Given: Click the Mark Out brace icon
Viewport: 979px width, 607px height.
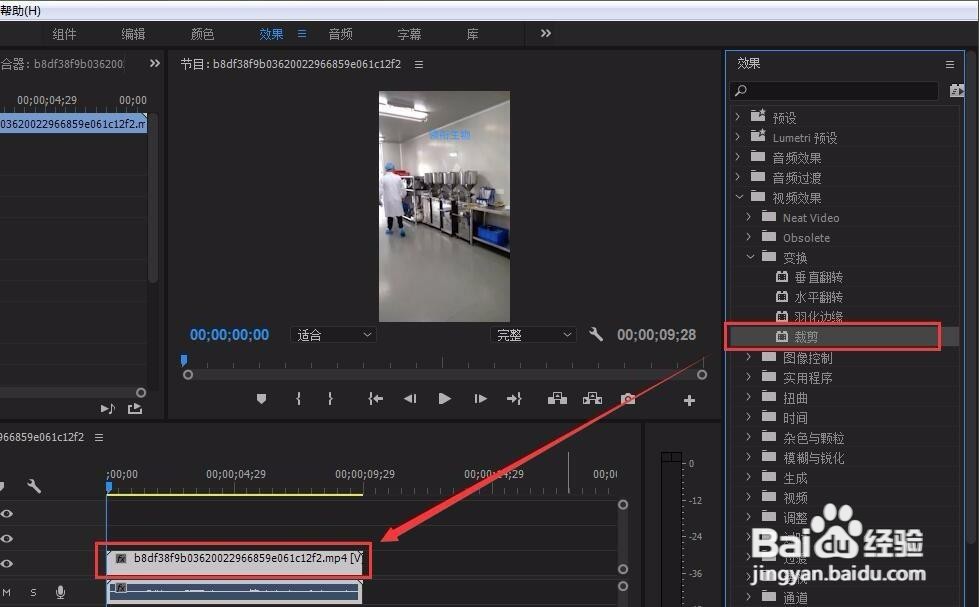Looking at the screenshot, I should [330, 398].
